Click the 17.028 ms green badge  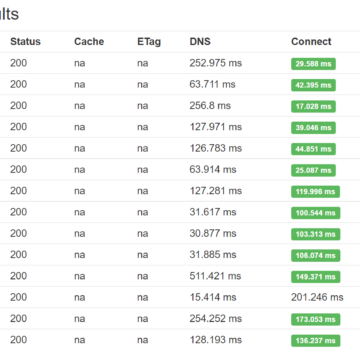click(313, 107)
